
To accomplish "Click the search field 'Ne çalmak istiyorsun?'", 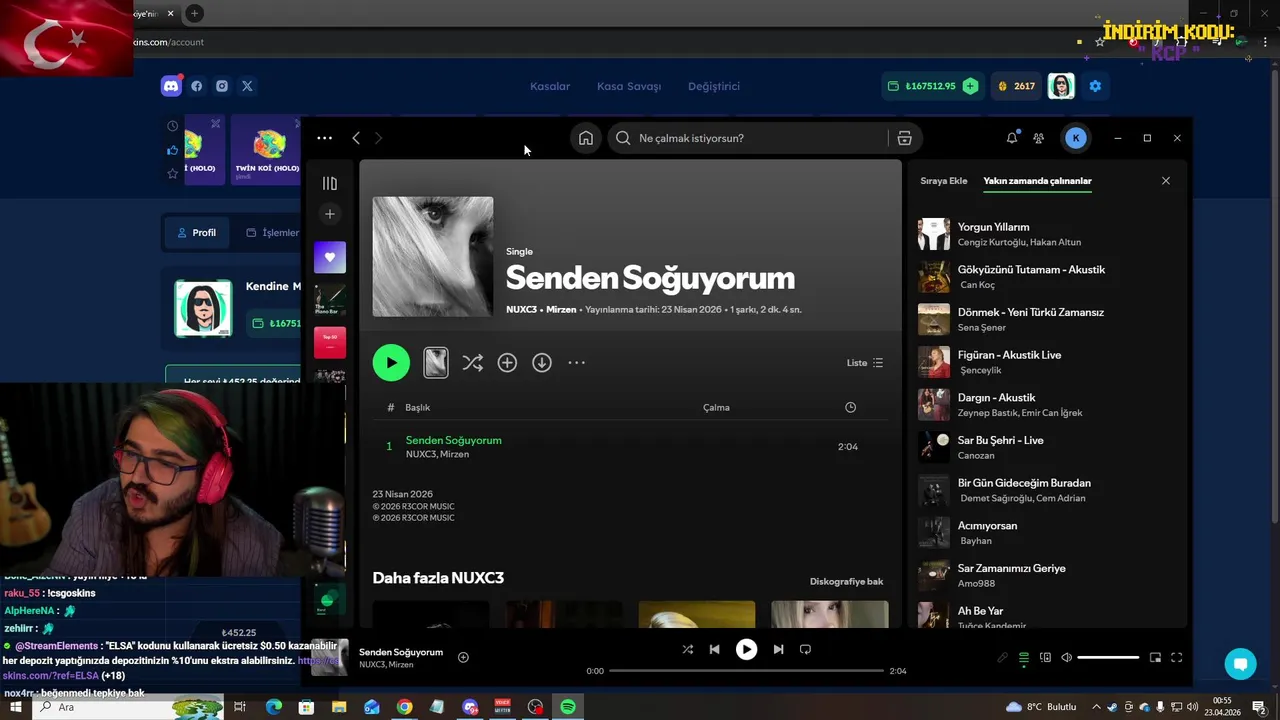I will tap(750, 138).
